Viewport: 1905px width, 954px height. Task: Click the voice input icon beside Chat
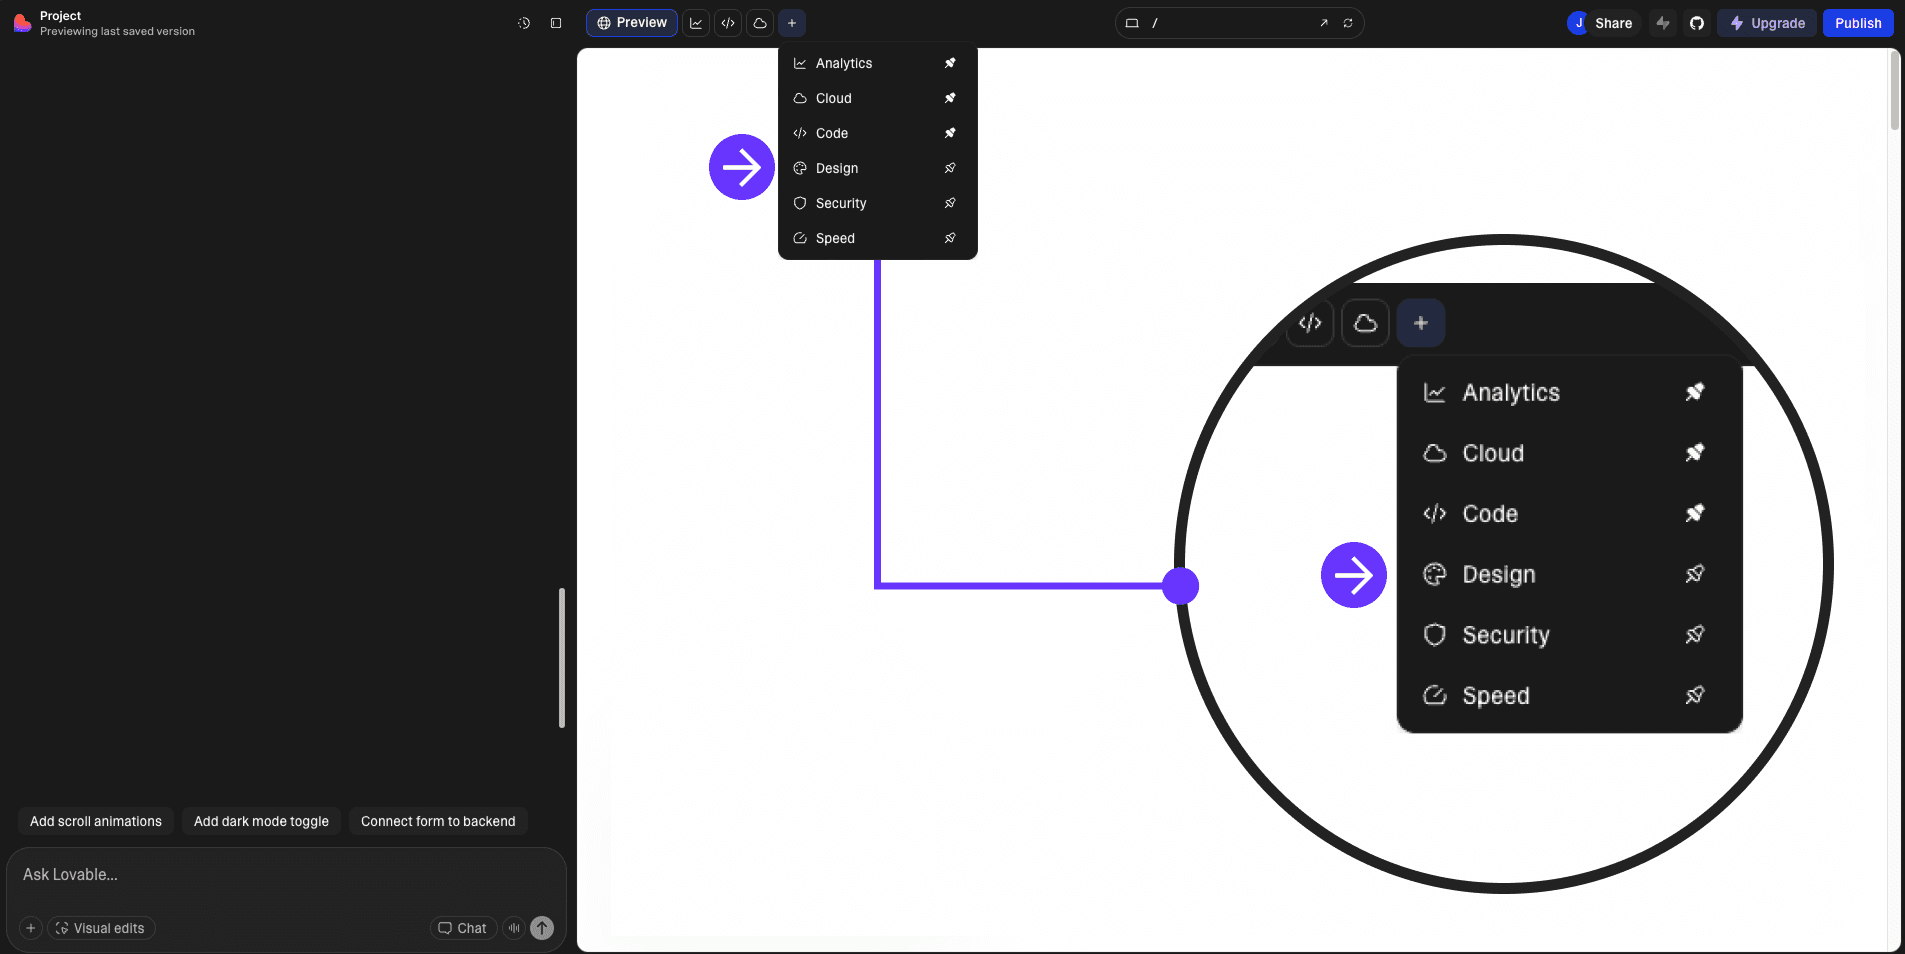pos(514,928)
